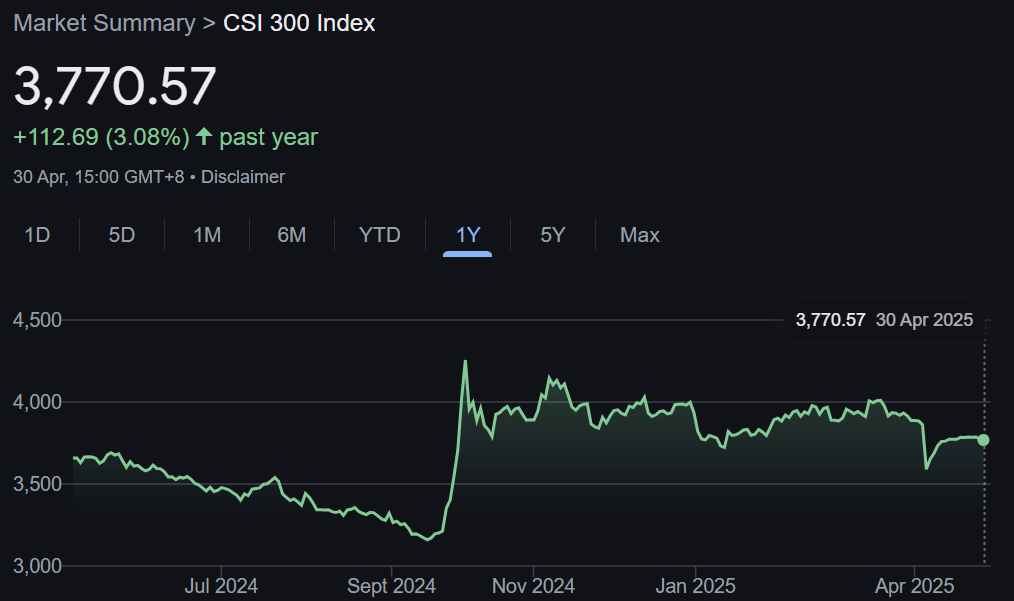
Task: Click the 3,770.57 price tooltip label
Action: pos(831,319)
